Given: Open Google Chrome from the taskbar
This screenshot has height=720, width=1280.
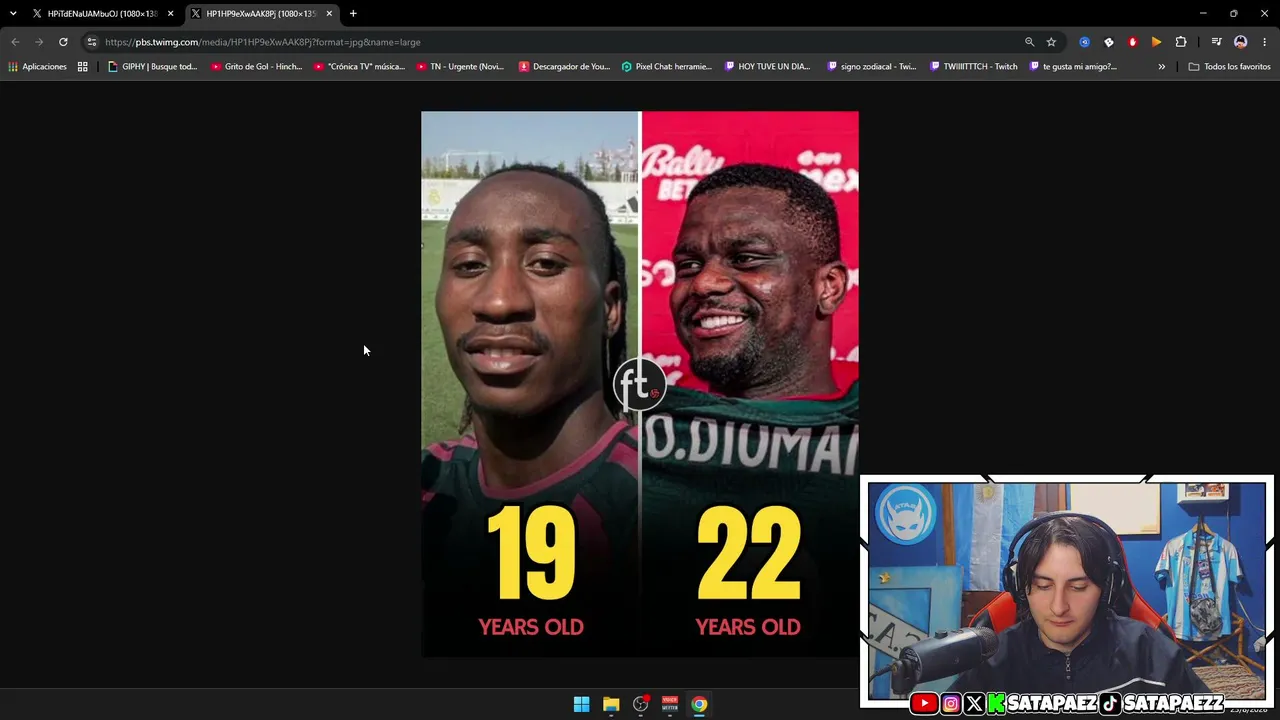Looking at the screenshot, I should [699, 704].
